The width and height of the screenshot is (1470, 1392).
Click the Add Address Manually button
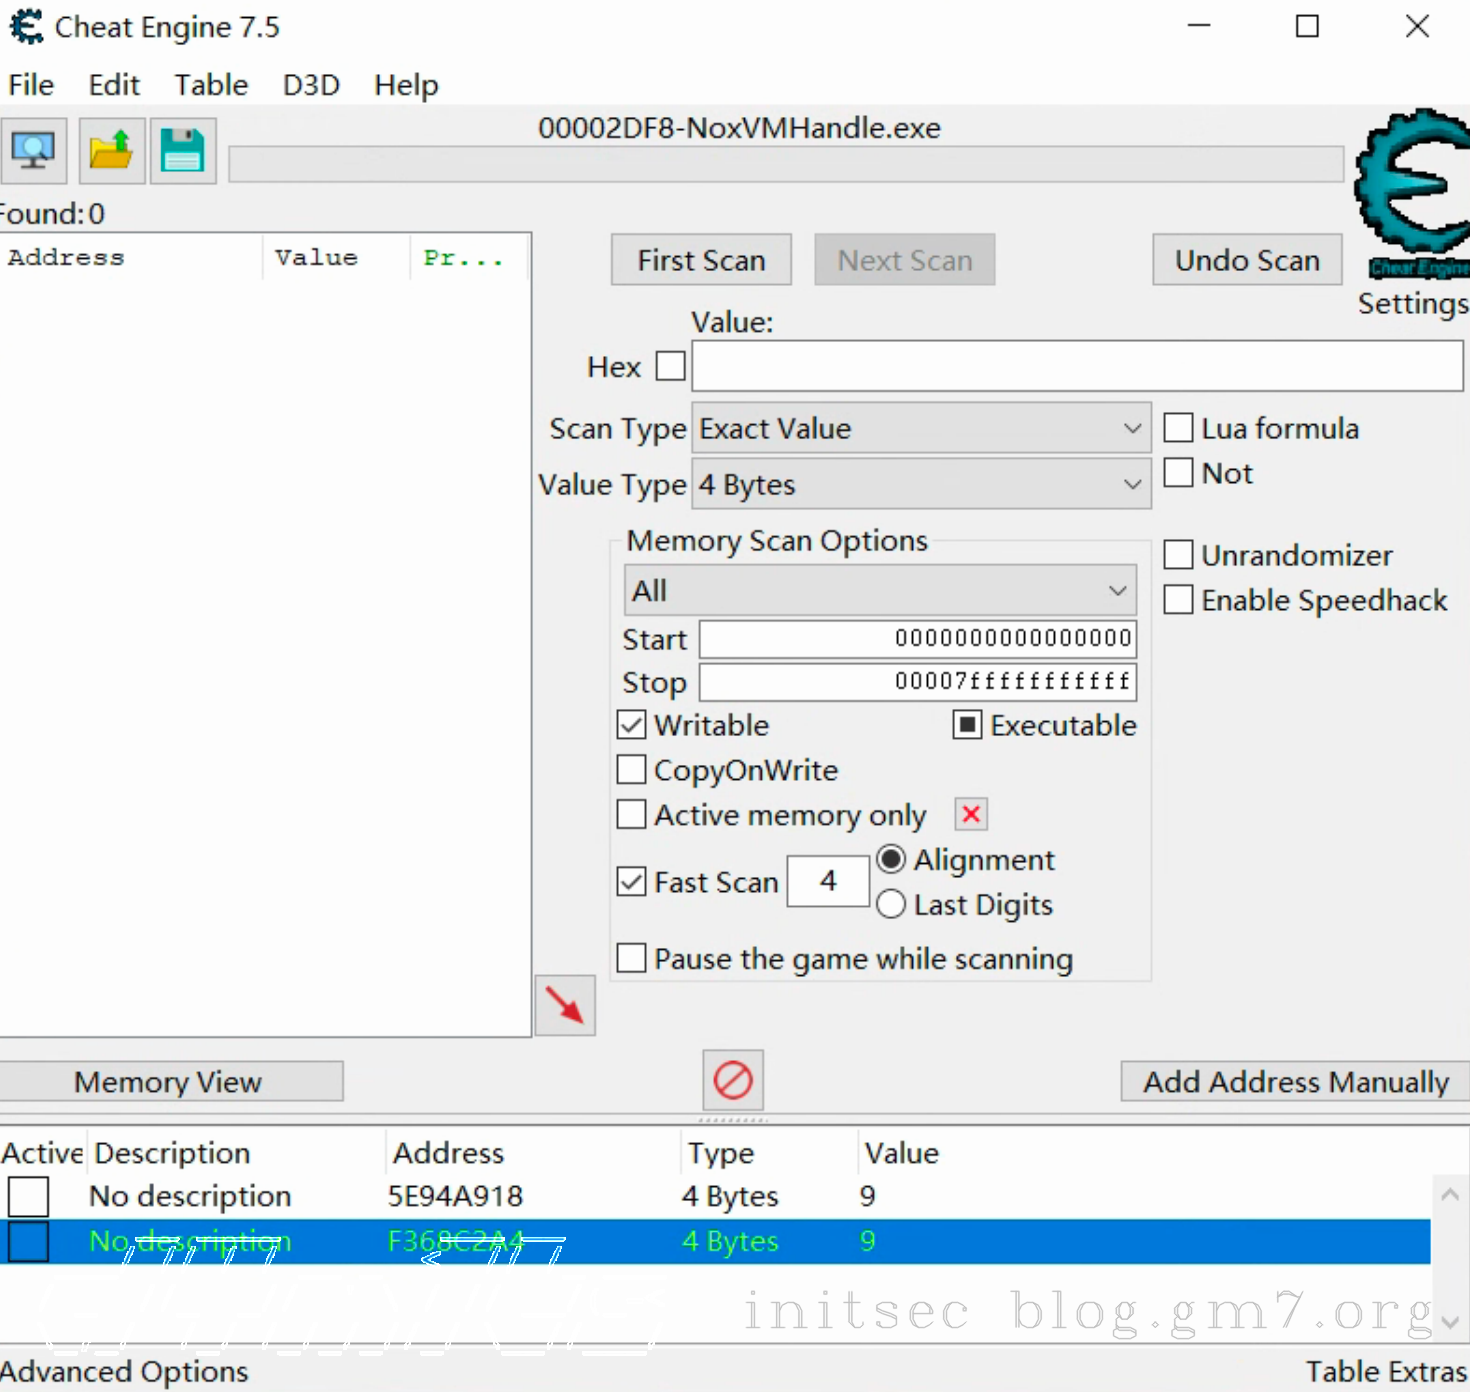click(1295, 1082)
